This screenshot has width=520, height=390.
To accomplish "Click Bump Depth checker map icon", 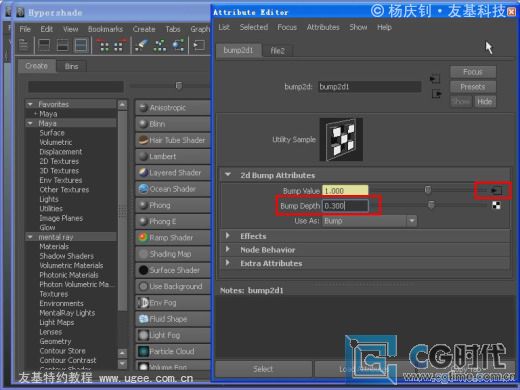I will pyautogui.click(x=496, y=205).
